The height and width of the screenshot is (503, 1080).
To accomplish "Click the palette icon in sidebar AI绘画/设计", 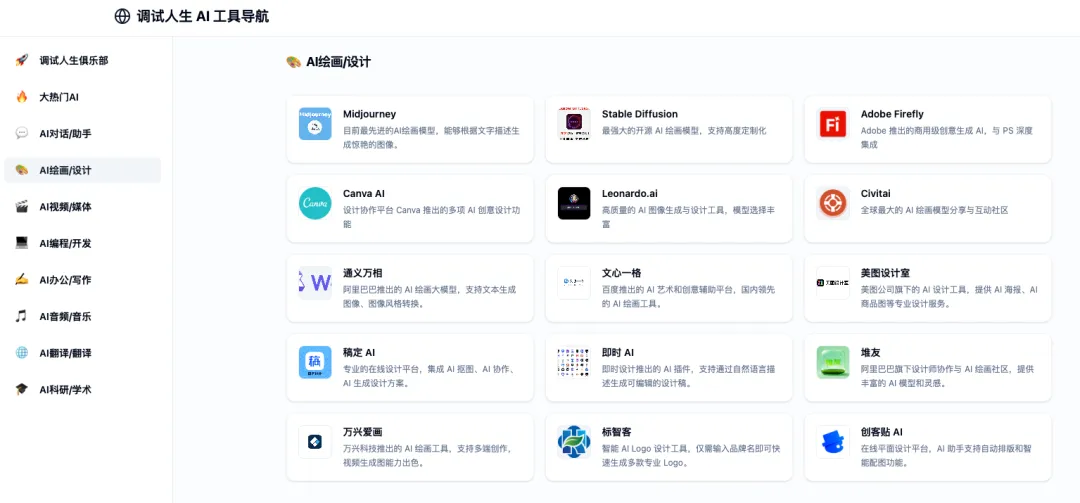I will click(22, 170).
